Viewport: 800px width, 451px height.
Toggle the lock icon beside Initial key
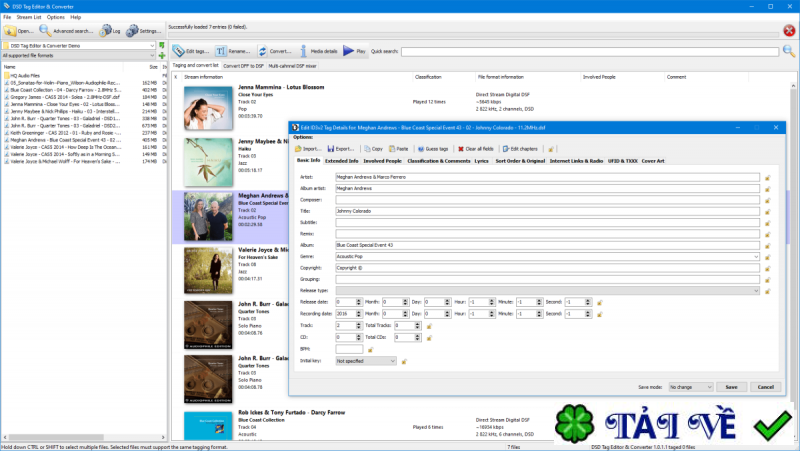click(x=405, y=361)
